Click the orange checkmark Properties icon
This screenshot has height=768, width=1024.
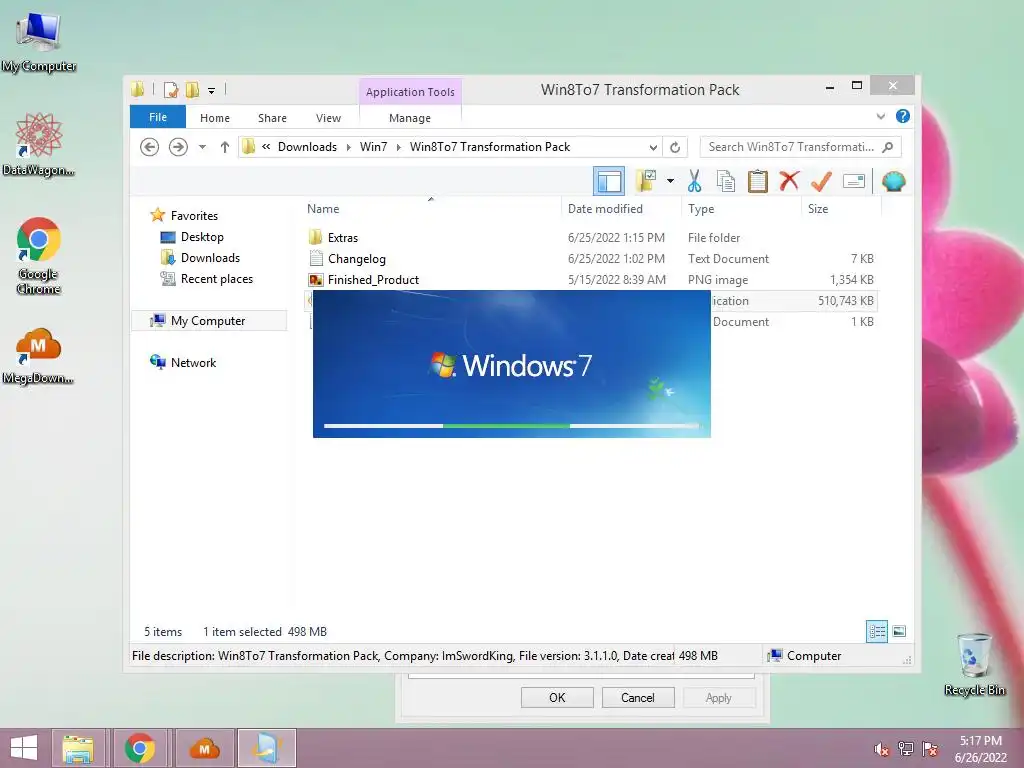tap(821, 181)
